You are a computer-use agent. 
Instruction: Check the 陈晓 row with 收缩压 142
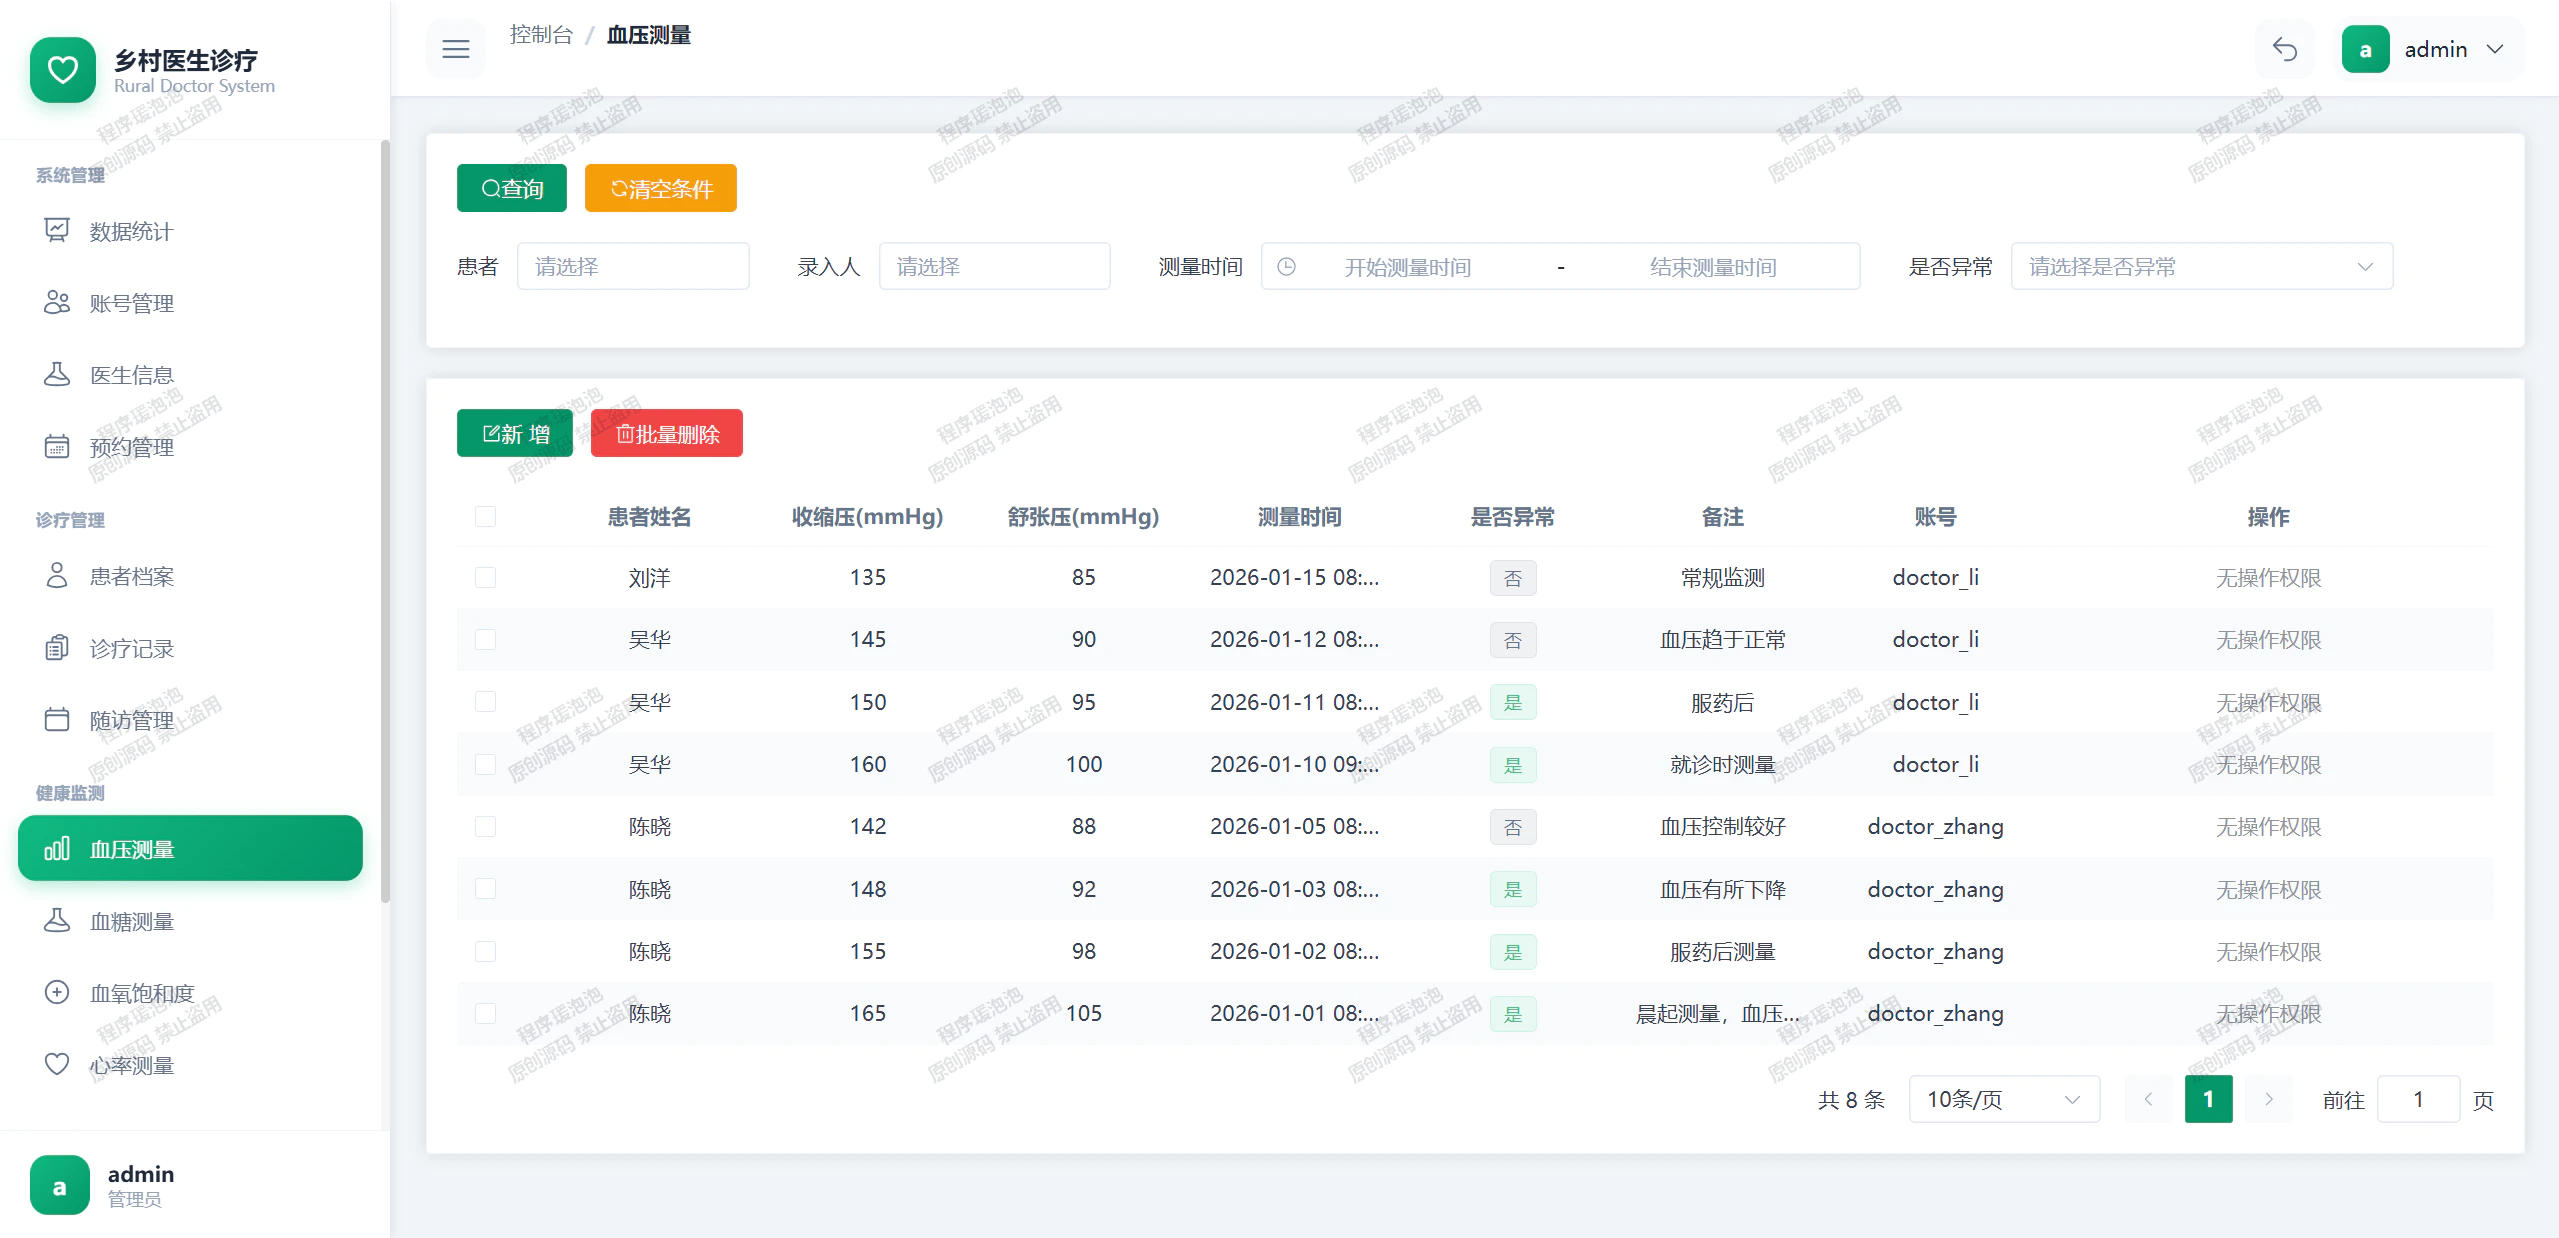click(486, 826)
